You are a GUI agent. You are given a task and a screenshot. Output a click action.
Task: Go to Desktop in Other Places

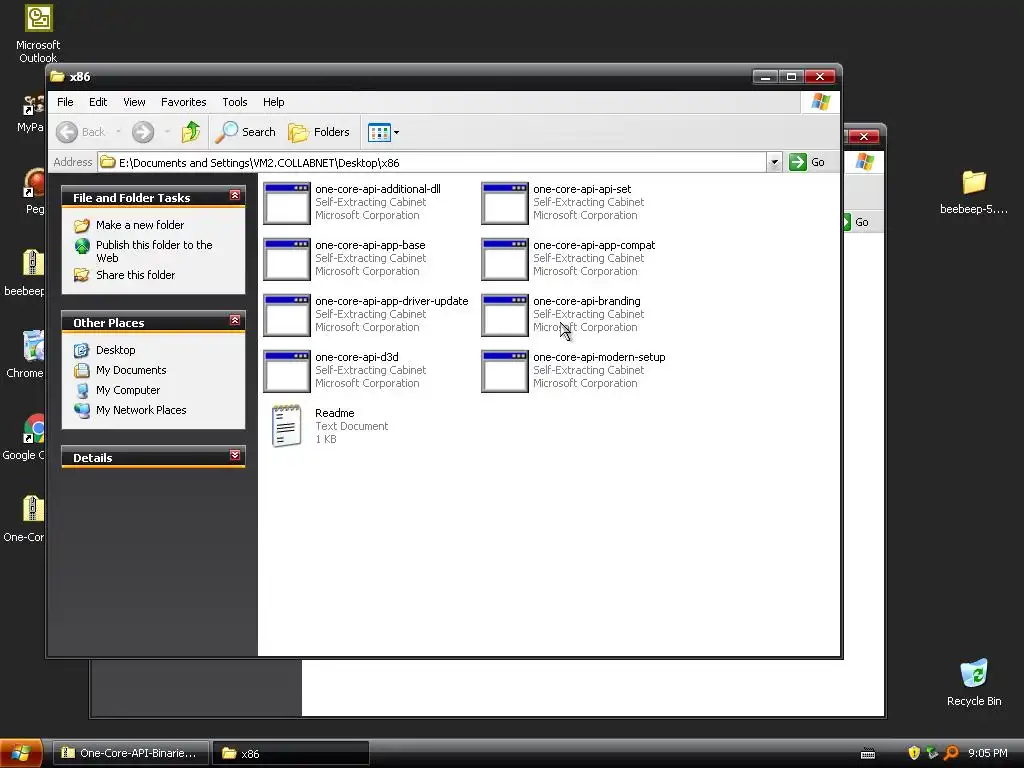coord(116,350)
